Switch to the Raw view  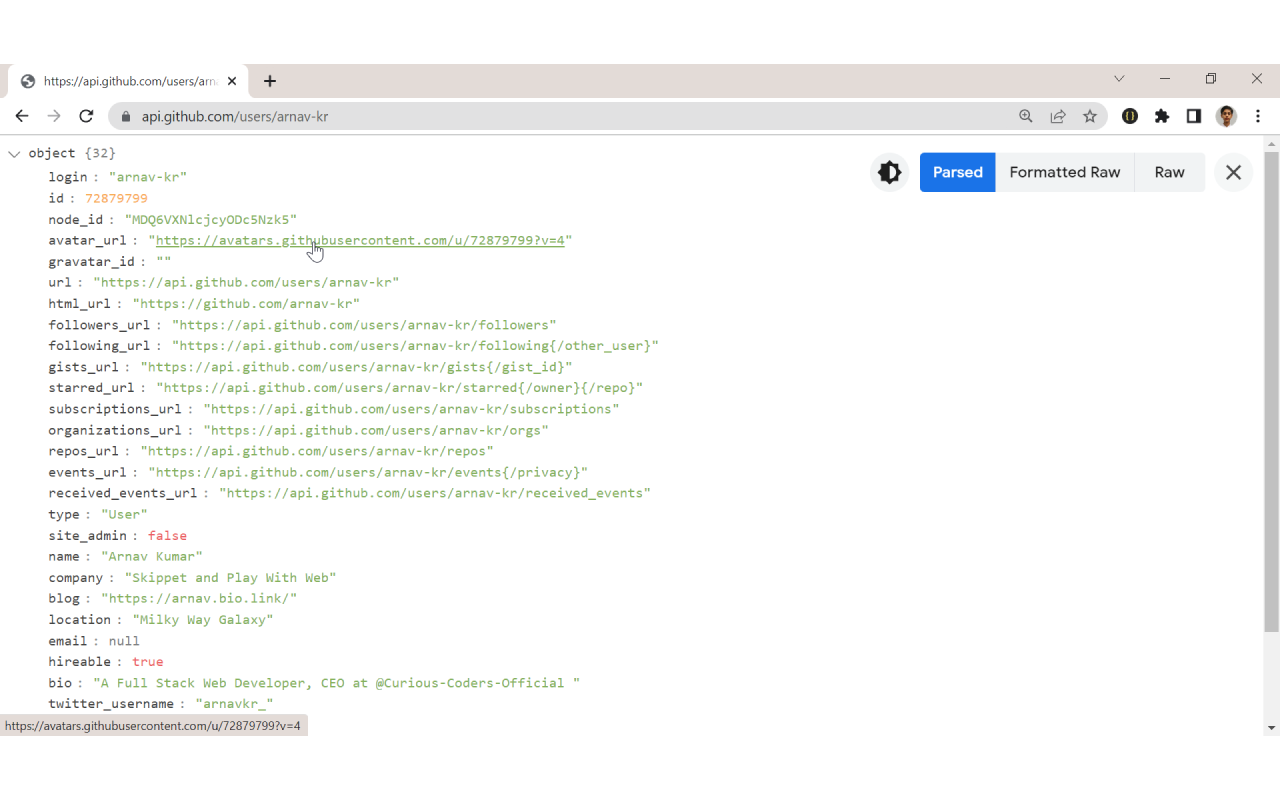tap(1170, 172)
